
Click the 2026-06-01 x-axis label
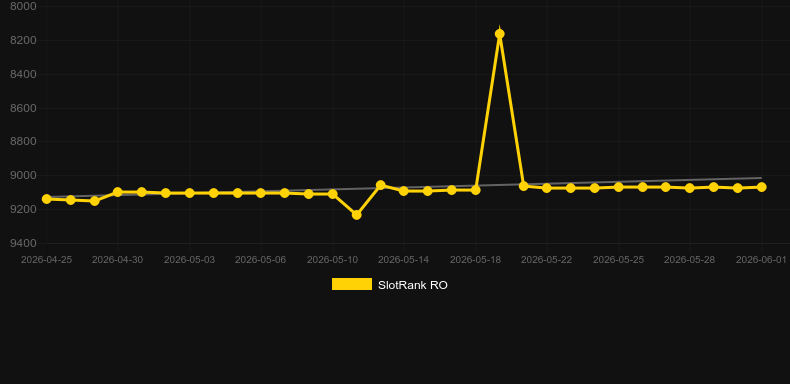click(x=761, y=260)
